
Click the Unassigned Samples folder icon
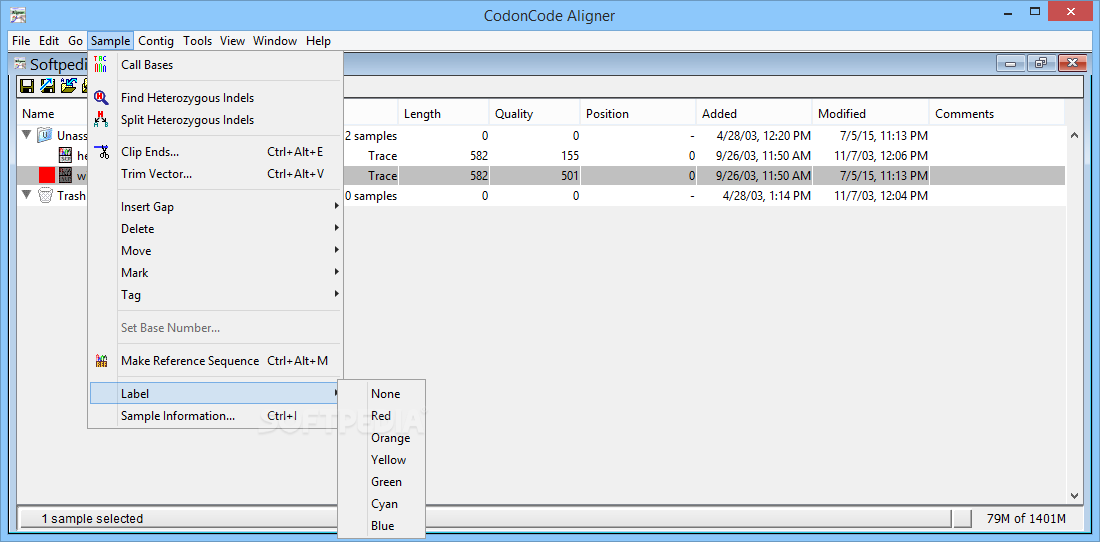click(45, 135)
